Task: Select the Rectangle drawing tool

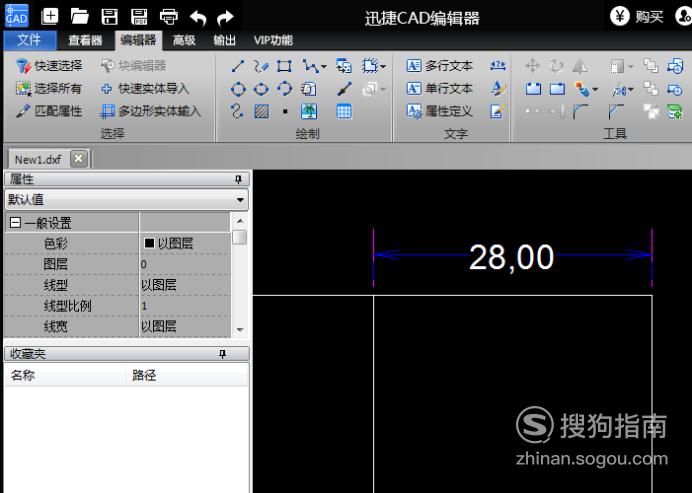Action: tap(284, 66)
